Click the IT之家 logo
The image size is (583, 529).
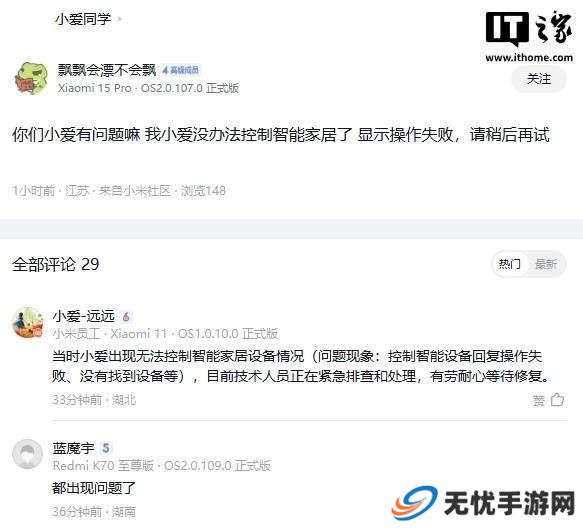pyautogui.click(x=529, y=29)
